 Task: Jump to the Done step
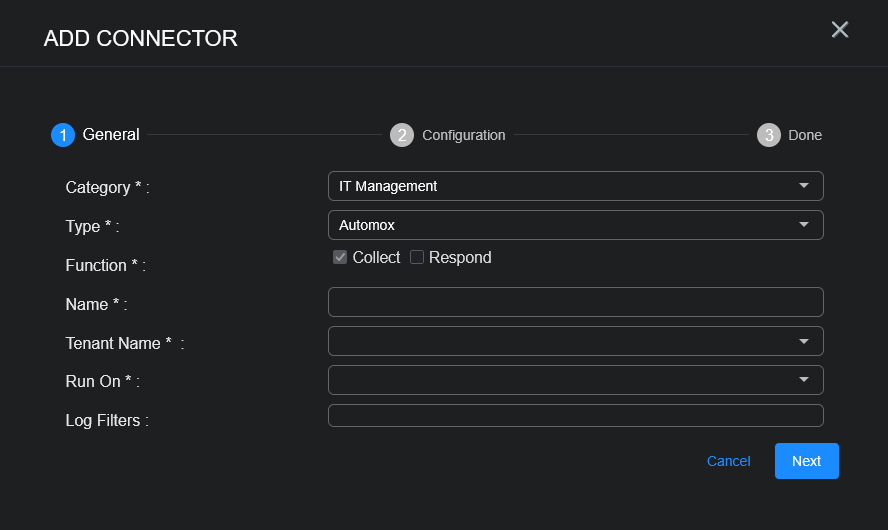click(805, 135)
